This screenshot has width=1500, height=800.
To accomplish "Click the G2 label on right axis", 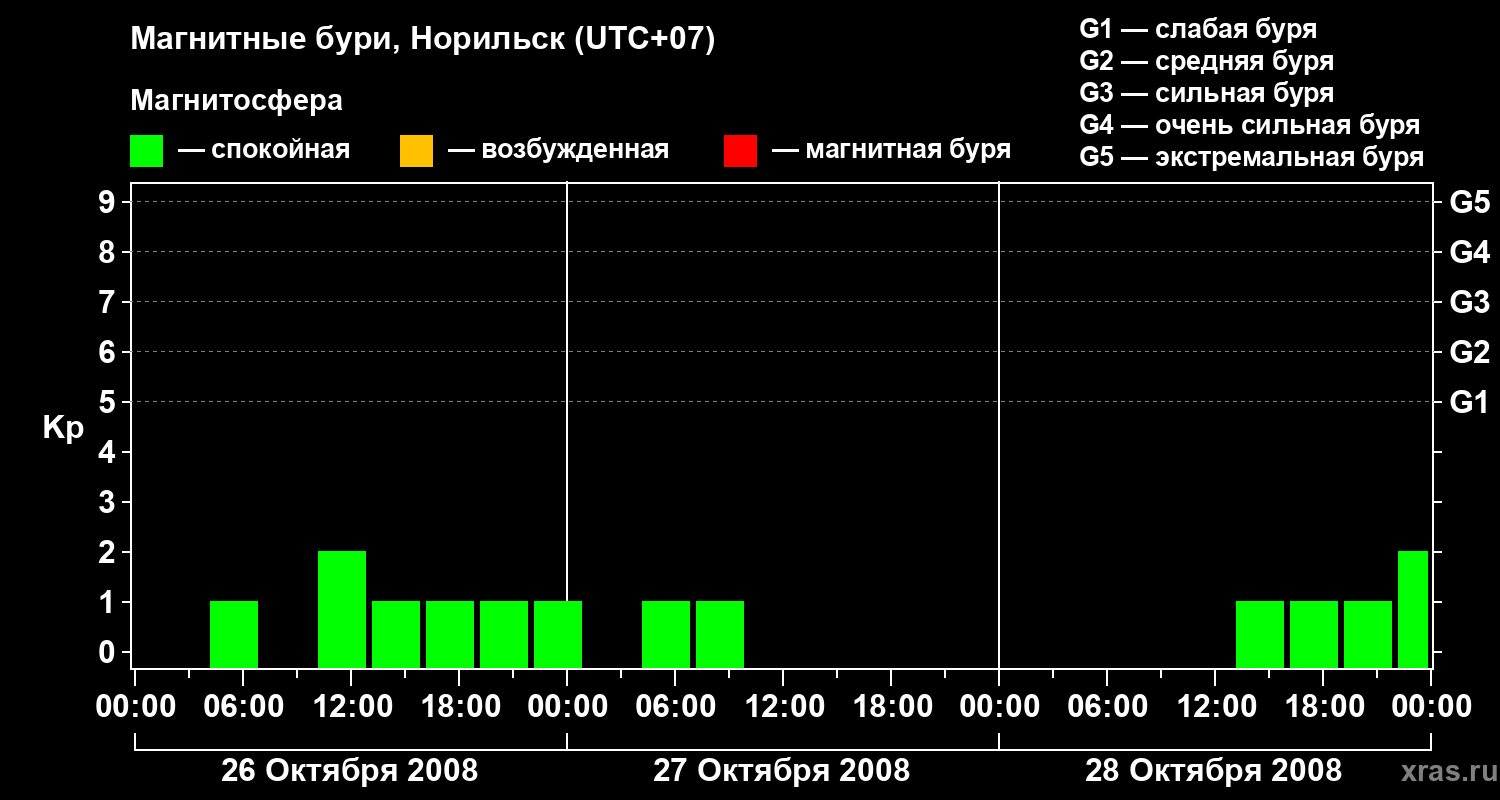I will 1470,352.
